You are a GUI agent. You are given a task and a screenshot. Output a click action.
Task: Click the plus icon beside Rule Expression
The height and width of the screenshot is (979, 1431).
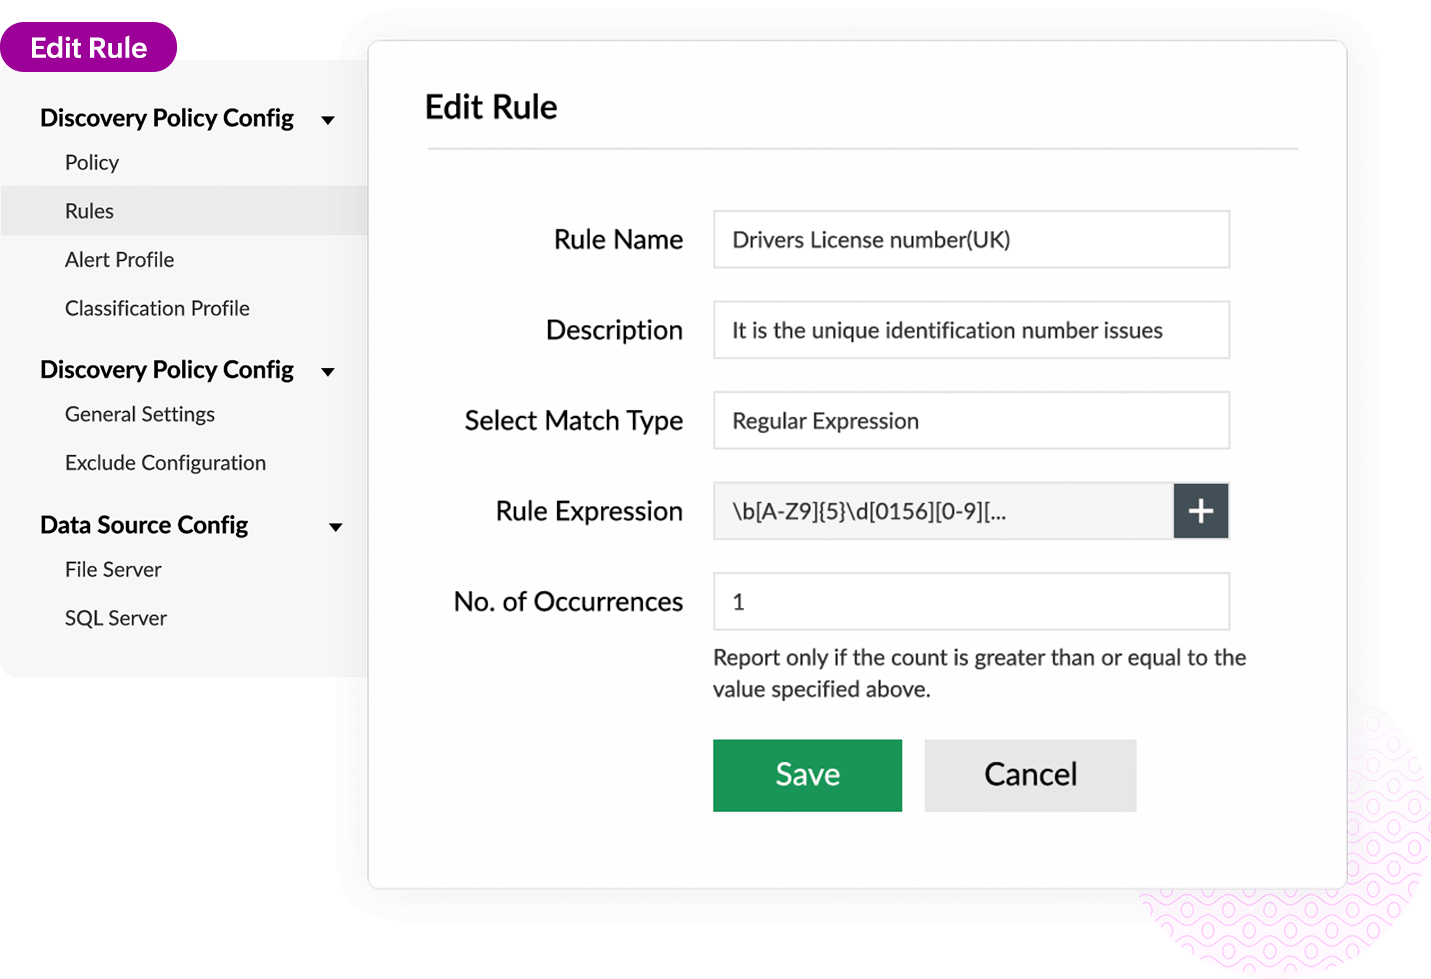(1200, 511)
